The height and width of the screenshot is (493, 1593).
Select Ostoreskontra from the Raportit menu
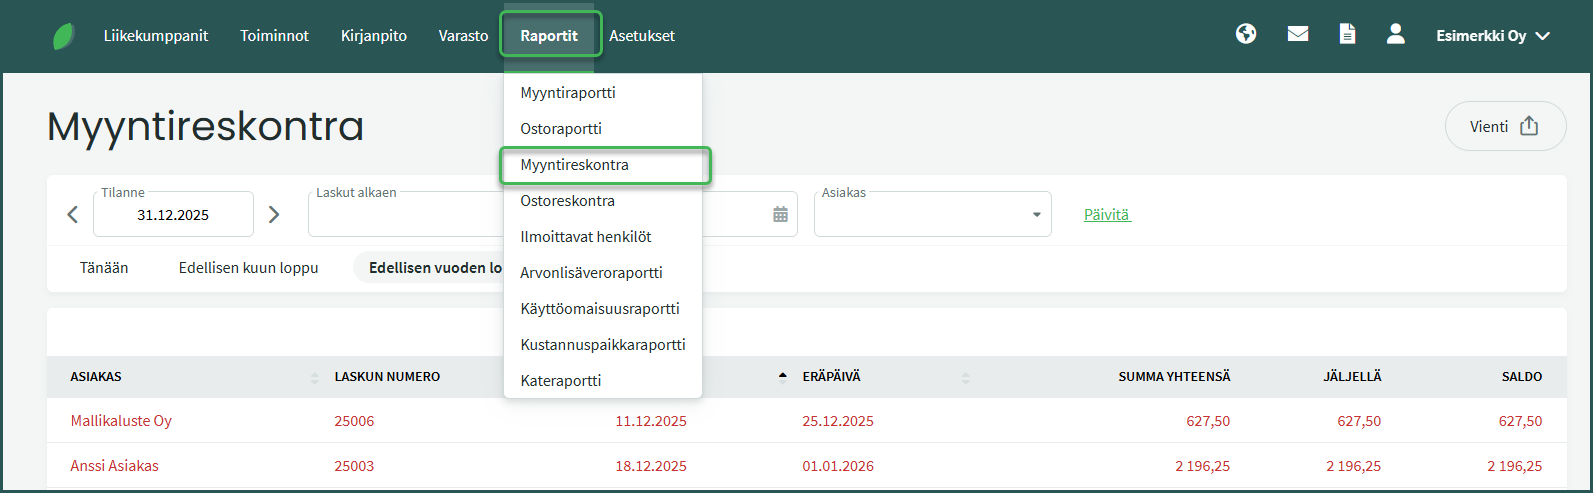tap(567, 201)
